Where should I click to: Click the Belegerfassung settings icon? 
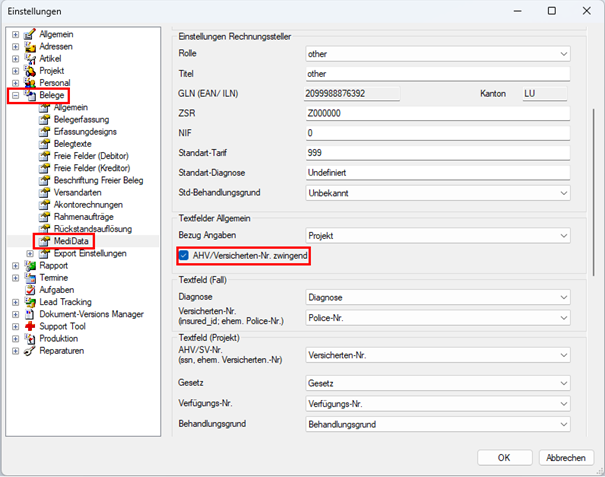coord(44,120)
